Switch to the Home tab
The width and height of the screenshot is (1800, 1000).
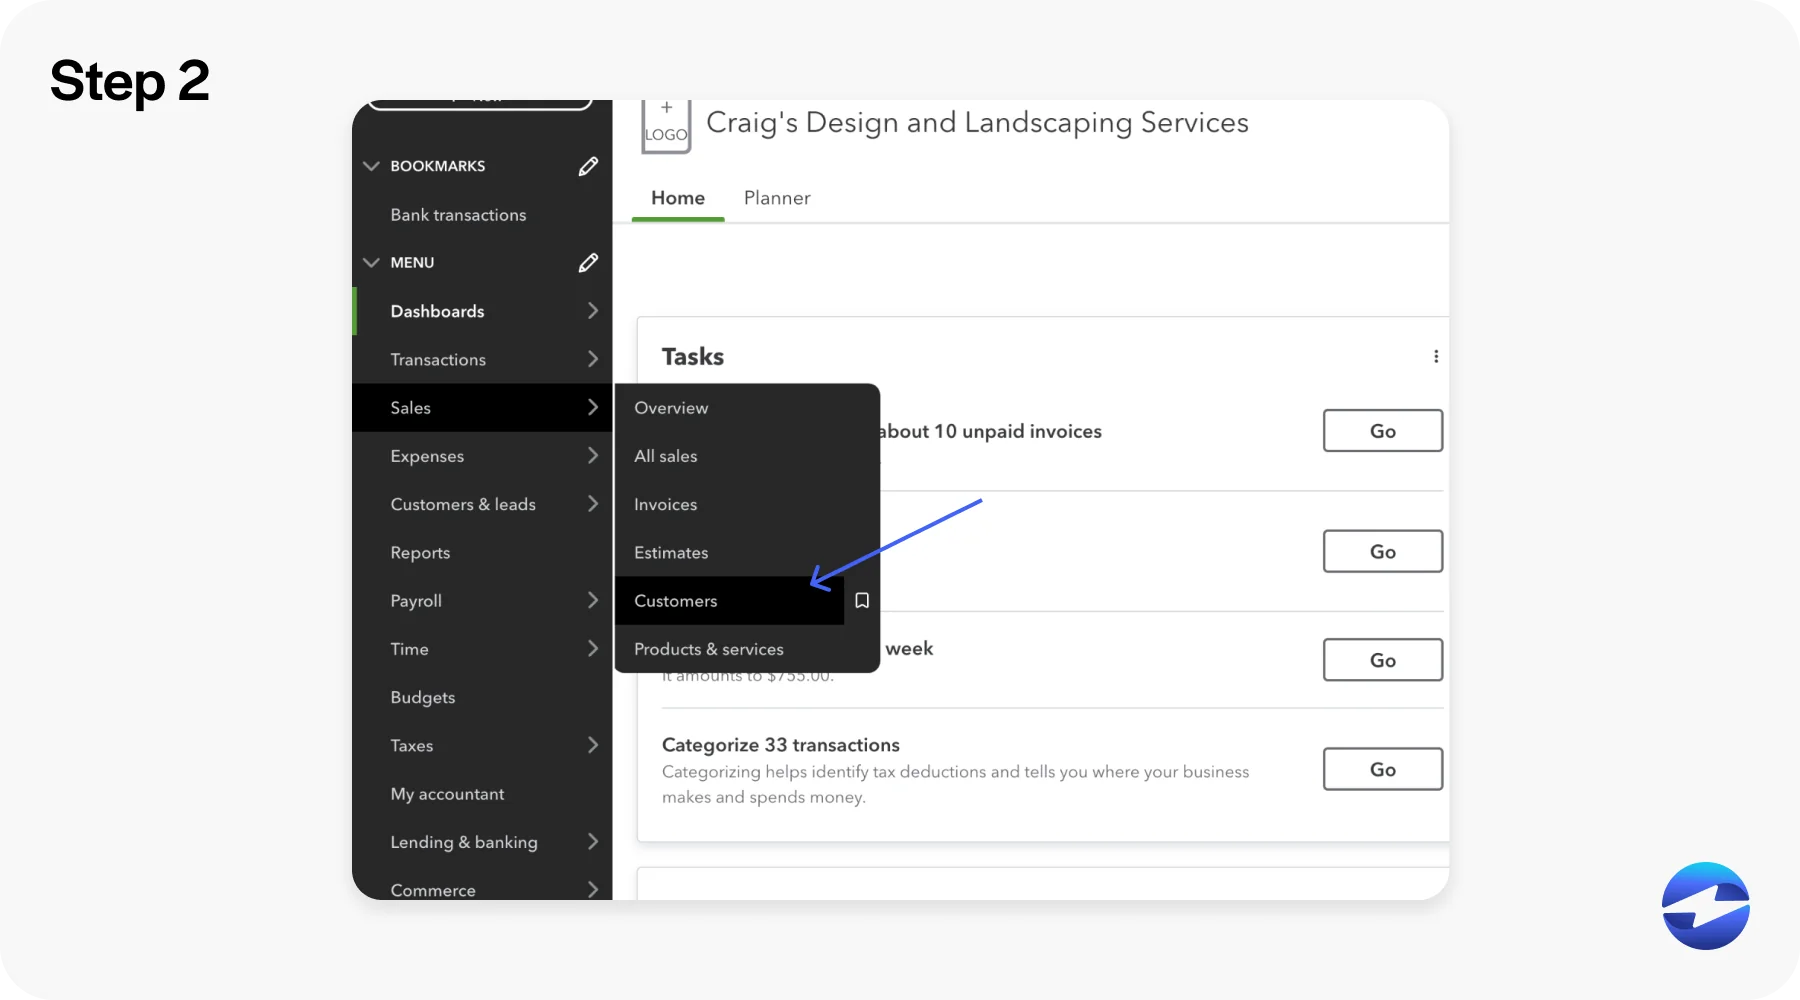tap(678, 198)
